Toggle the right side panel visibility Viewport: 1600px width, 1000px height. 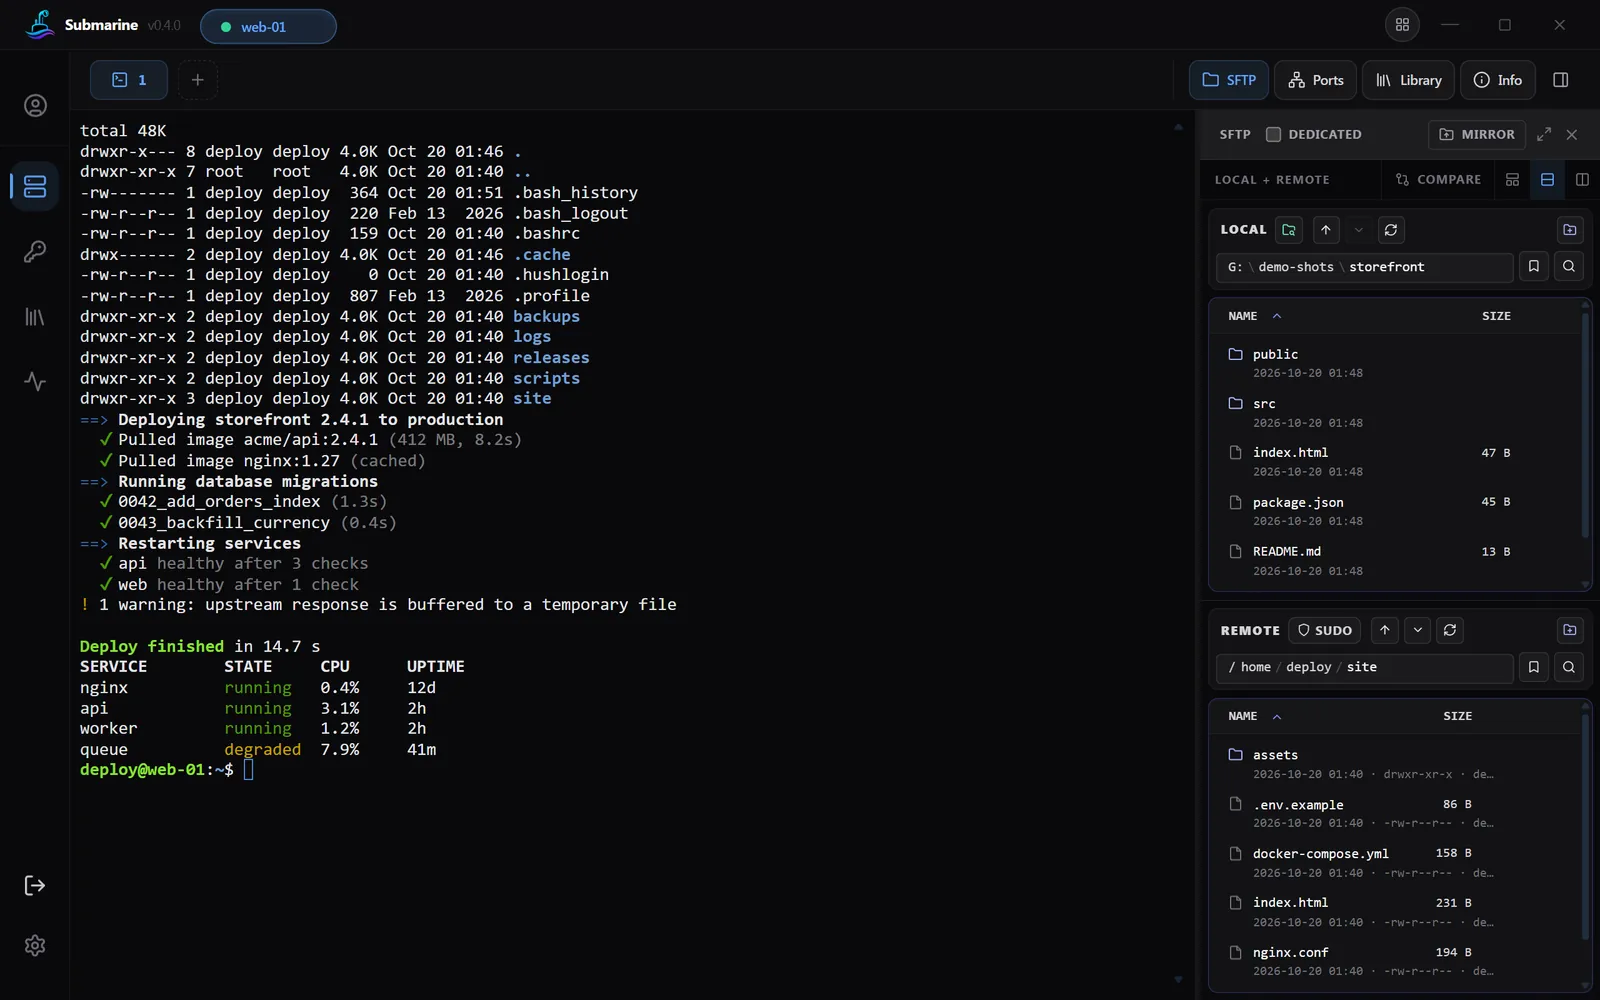(1560, 80)
